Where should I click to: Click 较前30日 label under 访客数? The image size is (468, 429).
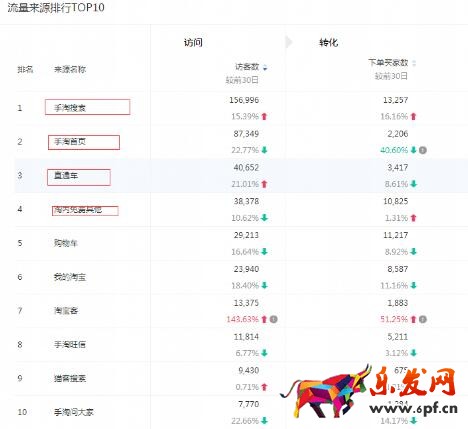(x=242, y=80)
